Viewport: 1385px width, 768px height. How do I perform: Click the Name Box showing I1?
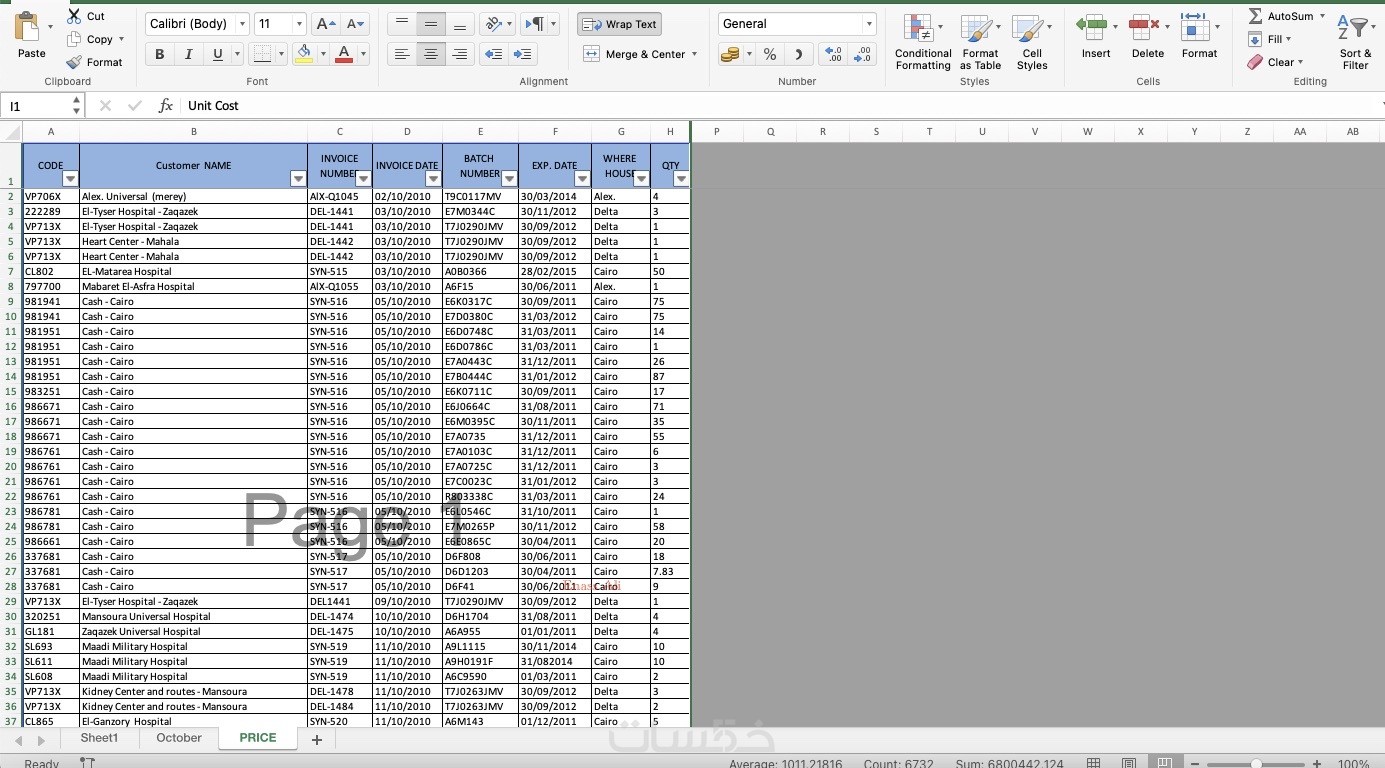(42, 105)
